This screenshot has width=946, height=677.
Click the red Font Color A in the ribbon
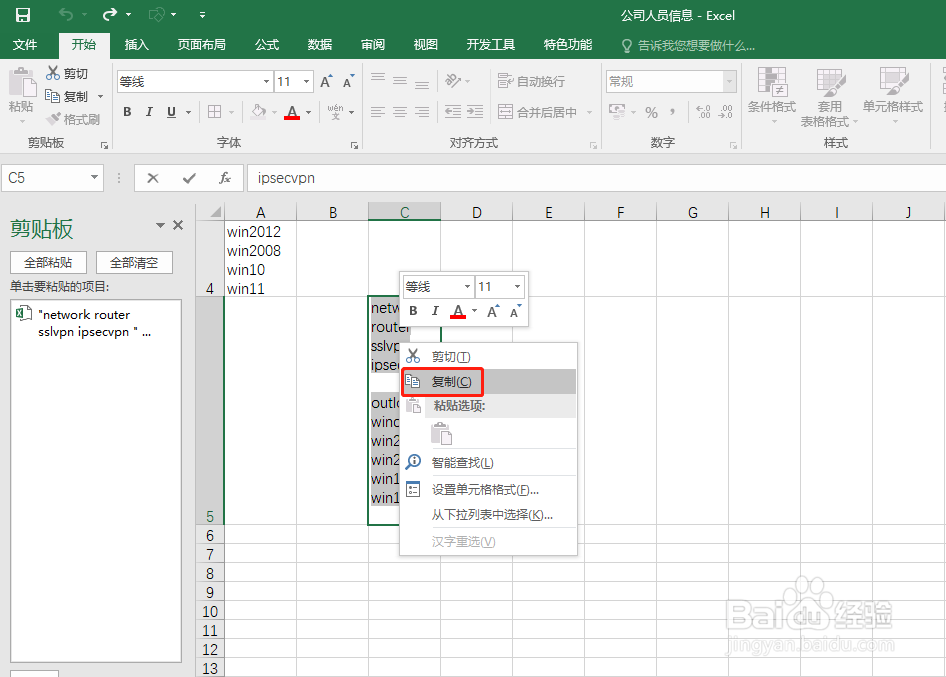292,112
